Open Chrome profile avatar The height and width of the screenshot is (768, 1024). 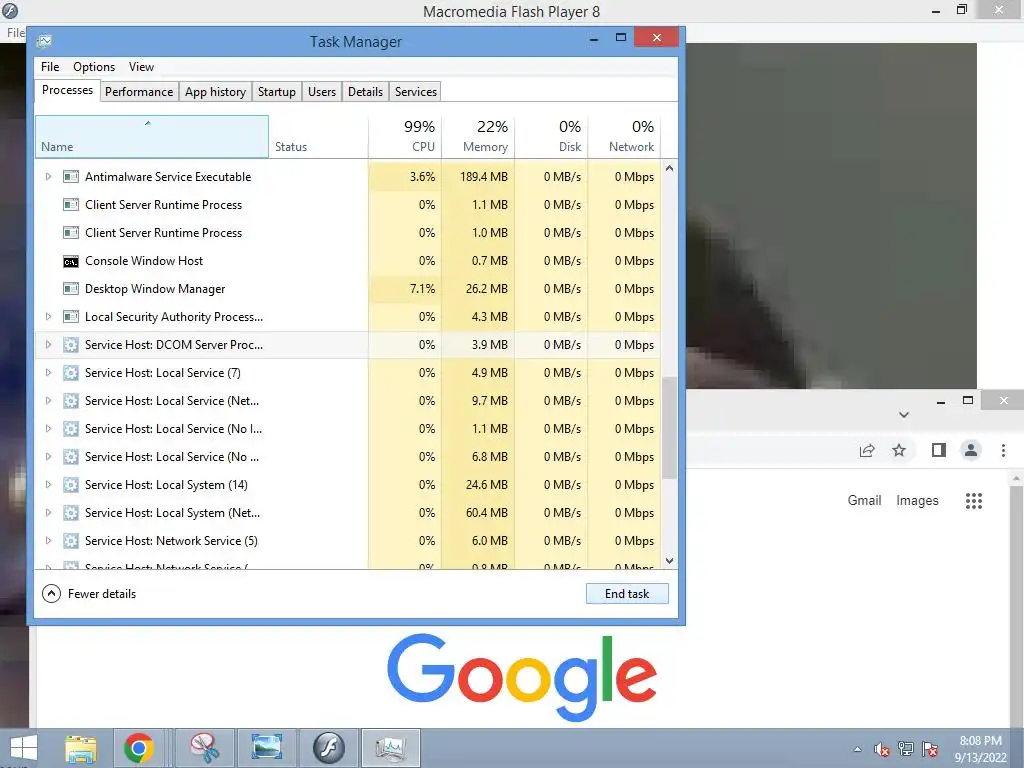[x=971, y=450]
